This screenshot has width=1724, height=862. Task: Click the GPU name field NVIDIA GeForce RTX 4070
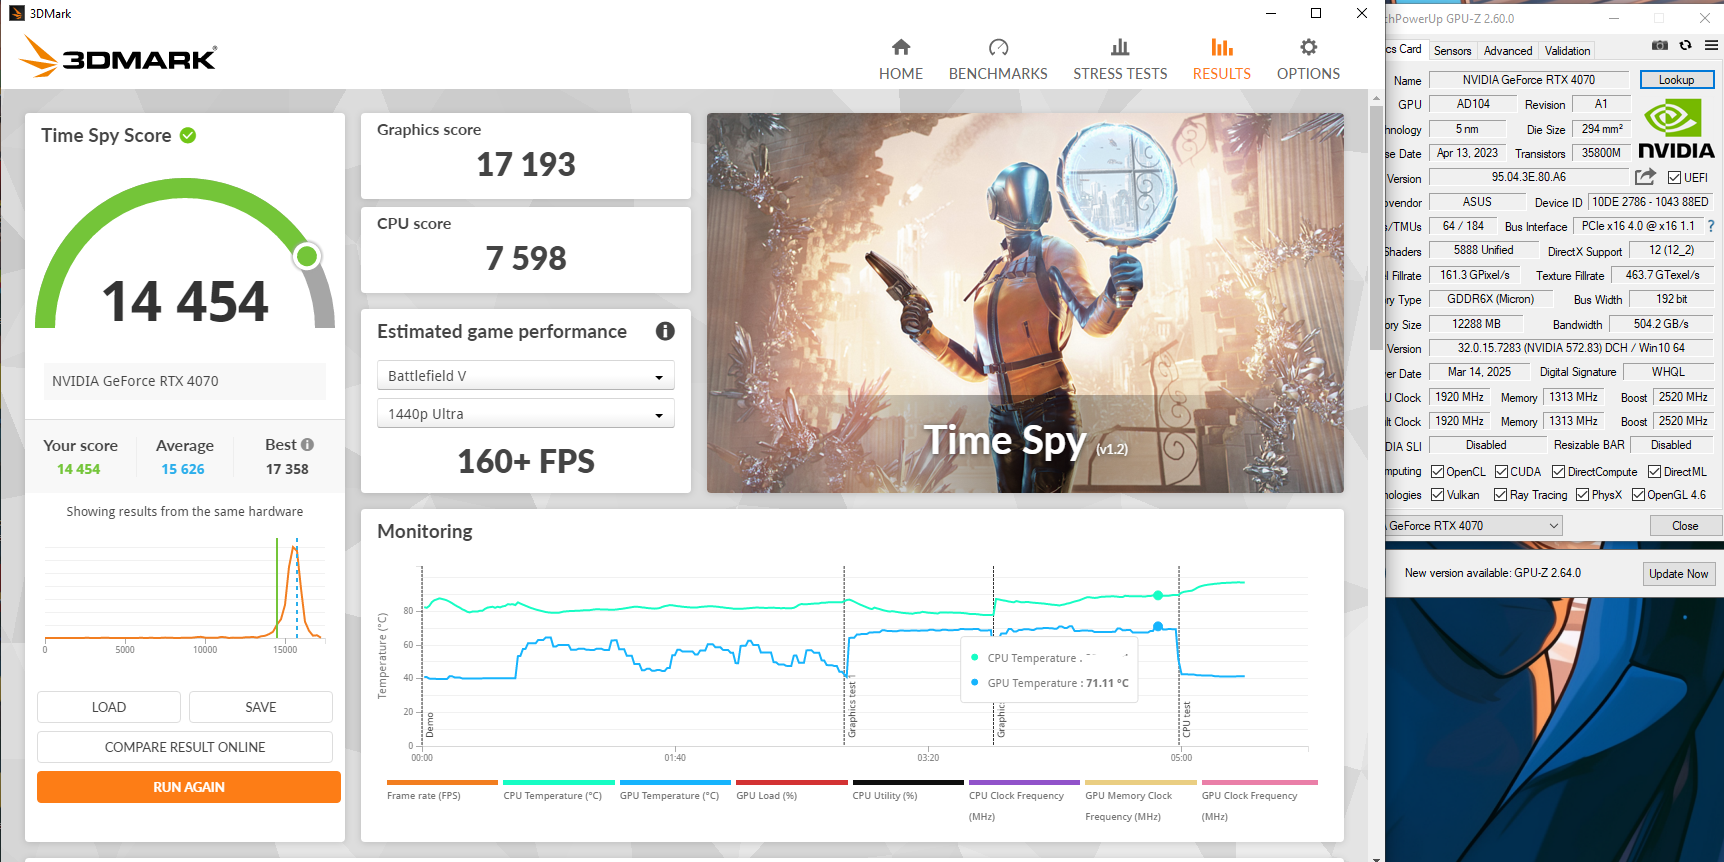click(1528, 80)
